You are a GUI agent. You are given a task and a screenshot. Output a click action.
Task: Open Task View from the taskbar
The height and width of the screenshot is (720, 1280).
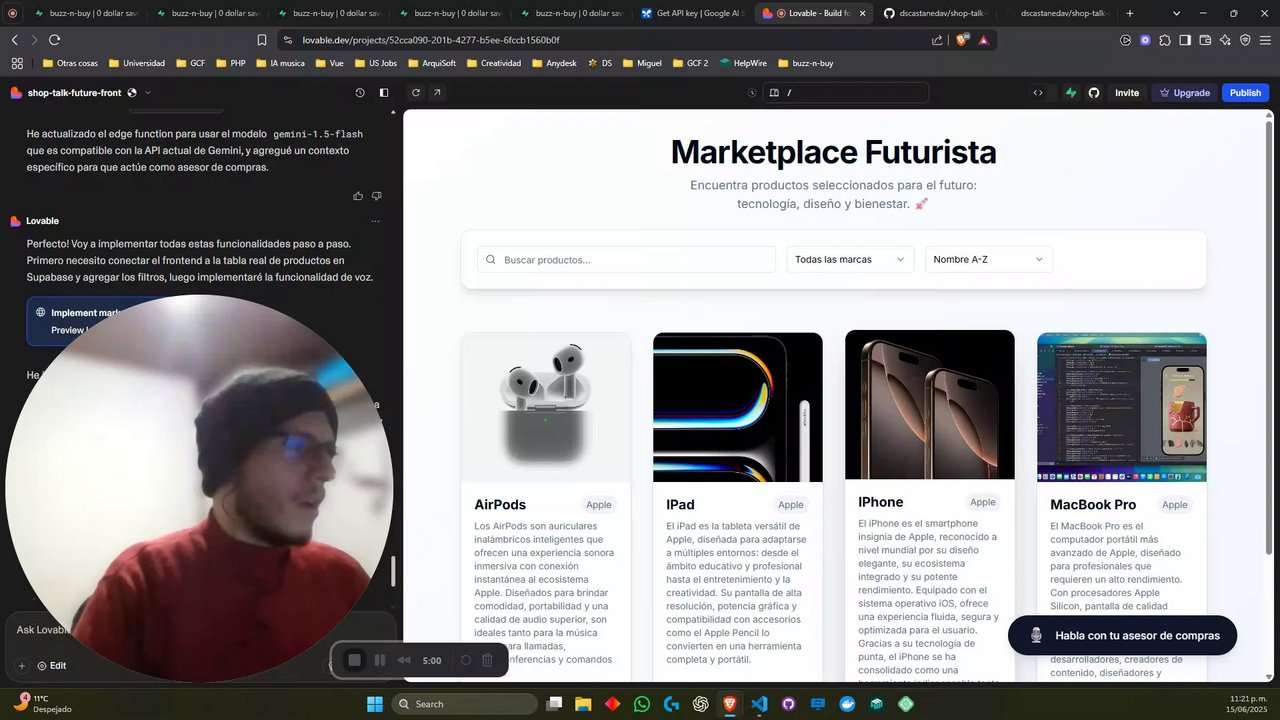pos(554,704)
